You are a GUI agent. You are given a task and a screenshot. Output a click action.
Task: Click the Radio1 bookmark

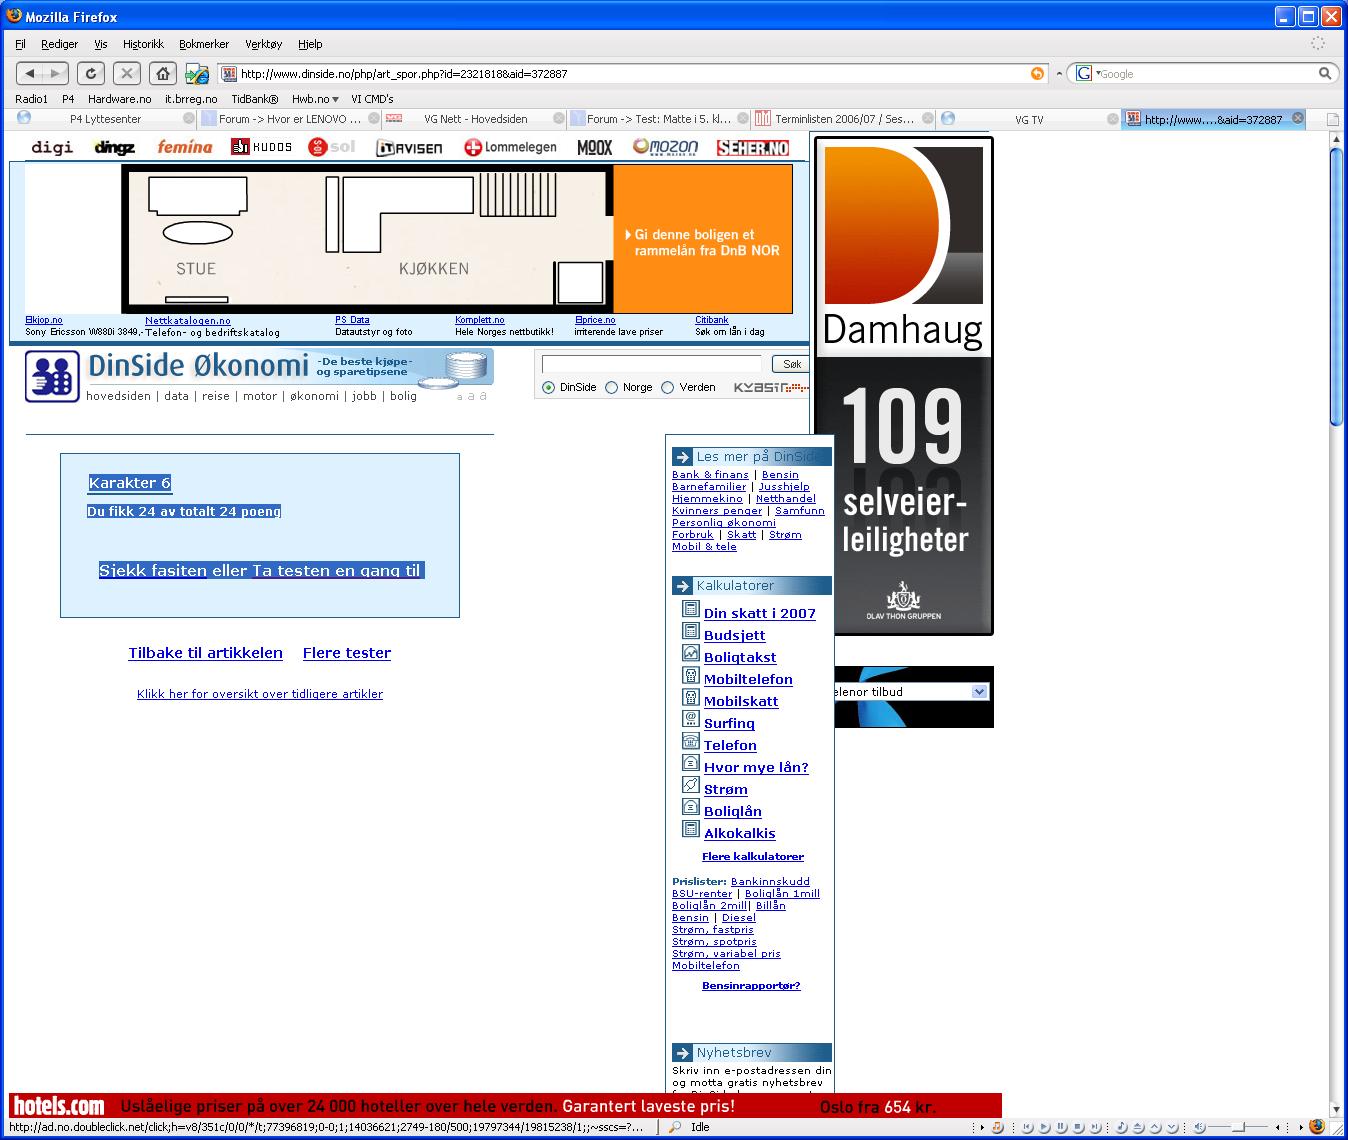(x=32, y=99)
